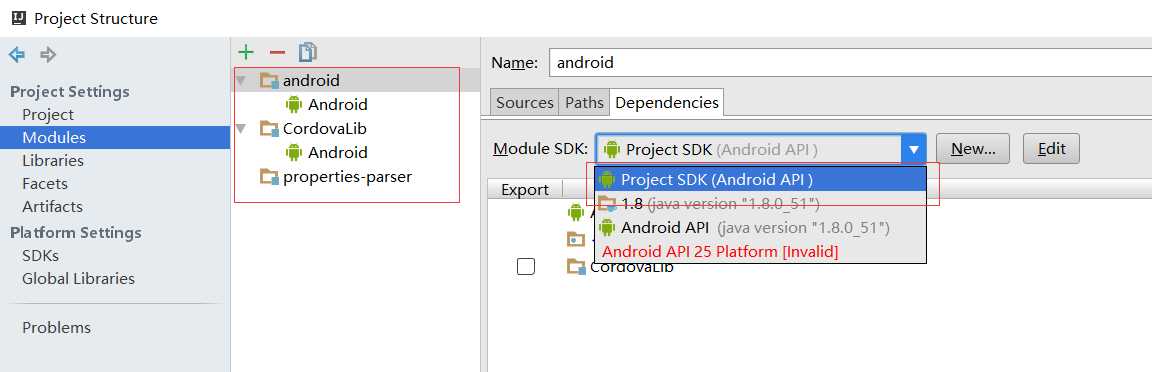This screenshot has height=372, width=1152.
Task: Open Artifacts settings page
Action: click(52, 207)
